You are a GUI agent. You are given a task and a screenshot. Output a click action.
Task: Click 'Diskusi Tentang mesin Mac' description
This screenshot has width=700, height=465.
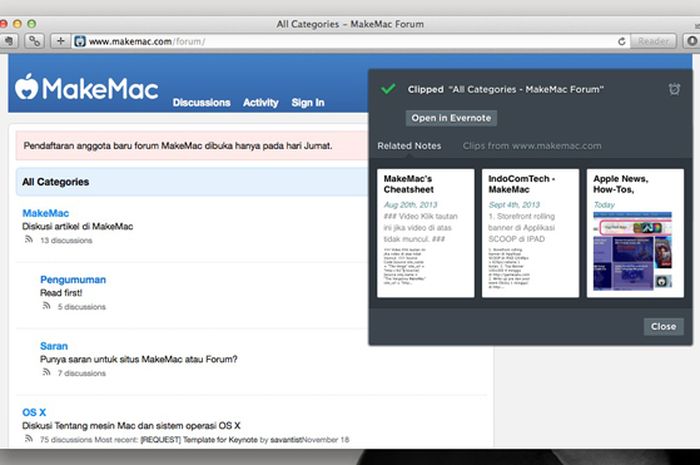click(131, 426)
